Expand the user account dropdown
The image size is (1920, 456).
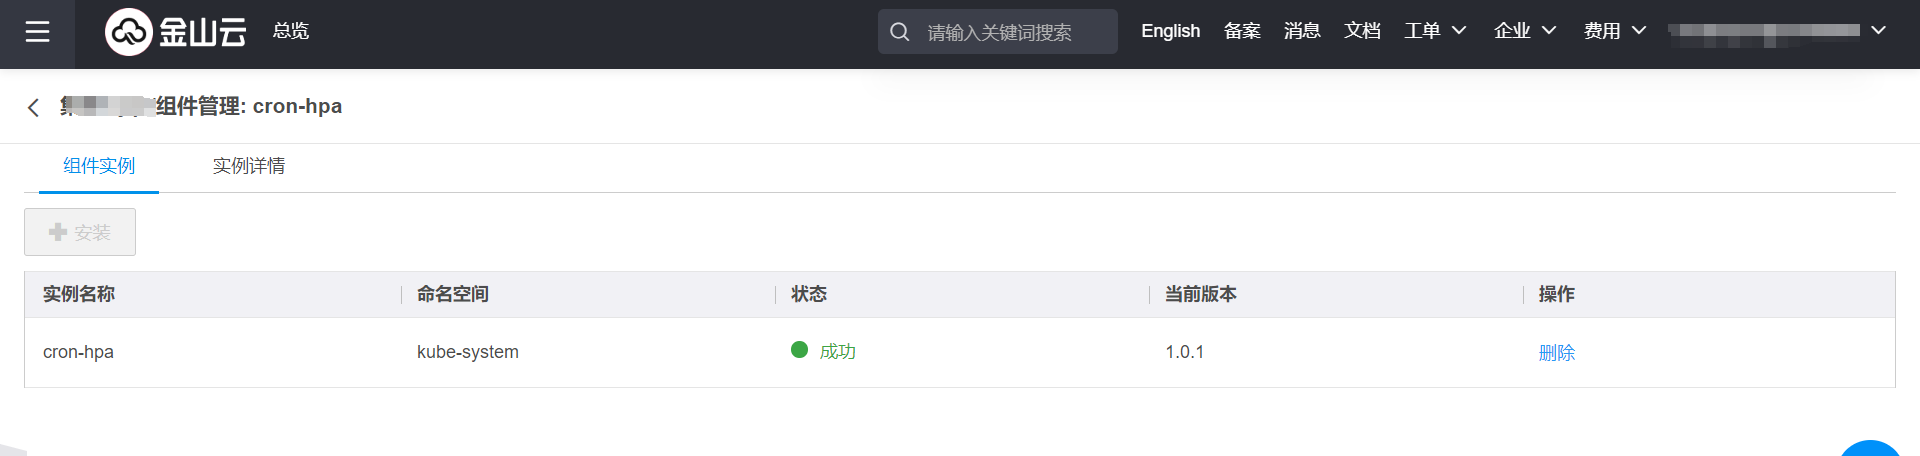(1878, 31)
